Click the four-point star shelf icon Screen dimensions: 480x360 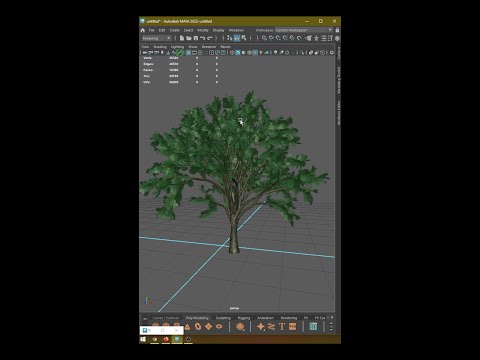click(x=260, y=327)
